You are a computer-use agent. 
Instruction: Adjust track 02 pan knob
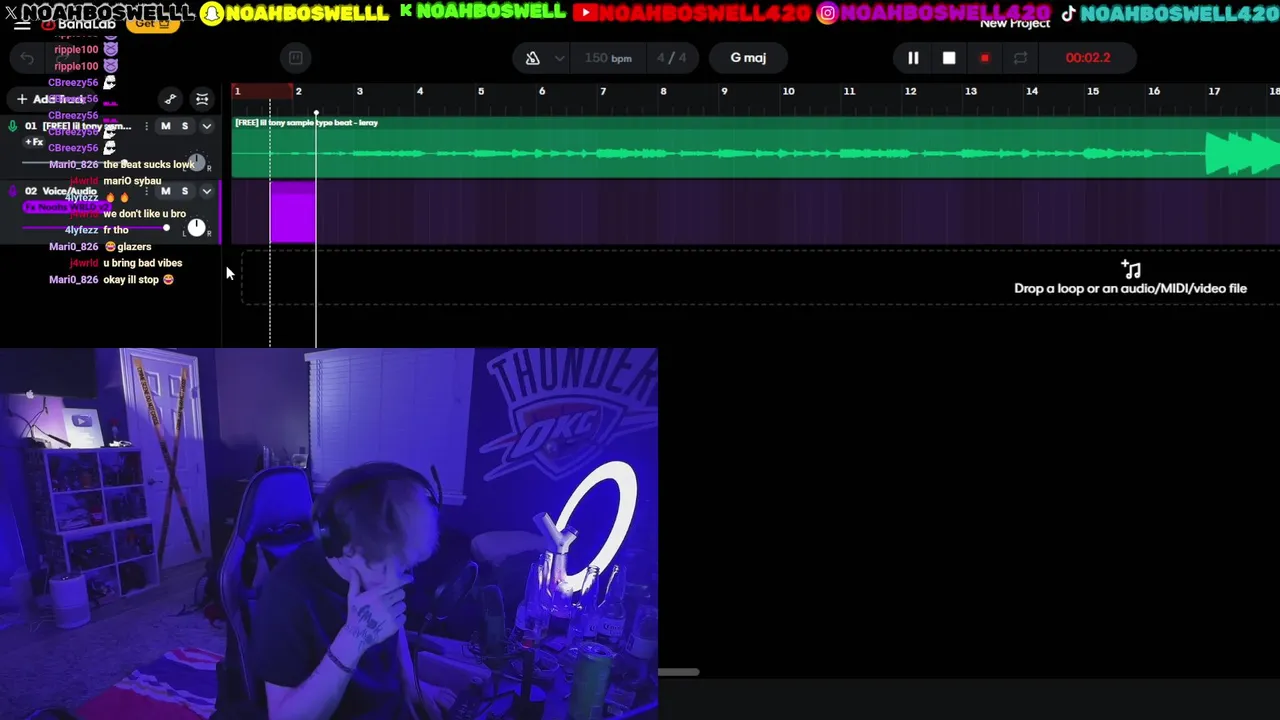coord(197,228)
